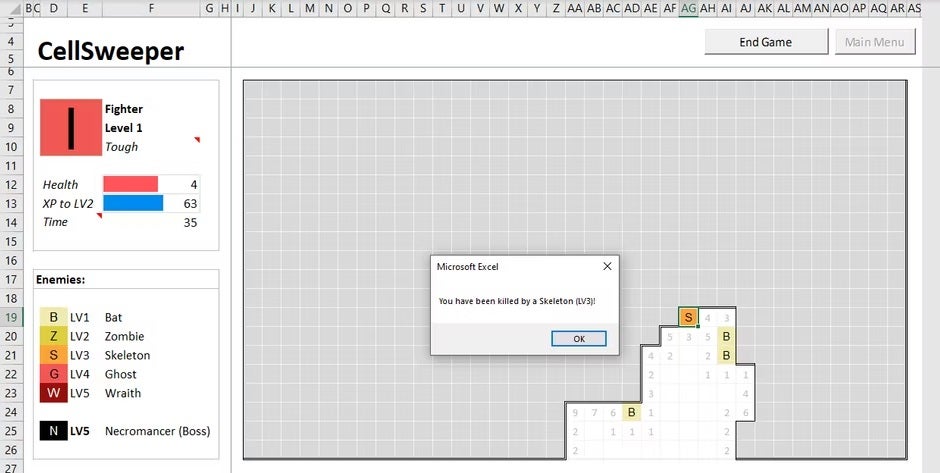Select row 19 header
The height and width of the screenshot is (473, 940).
[x=12, y=318]
